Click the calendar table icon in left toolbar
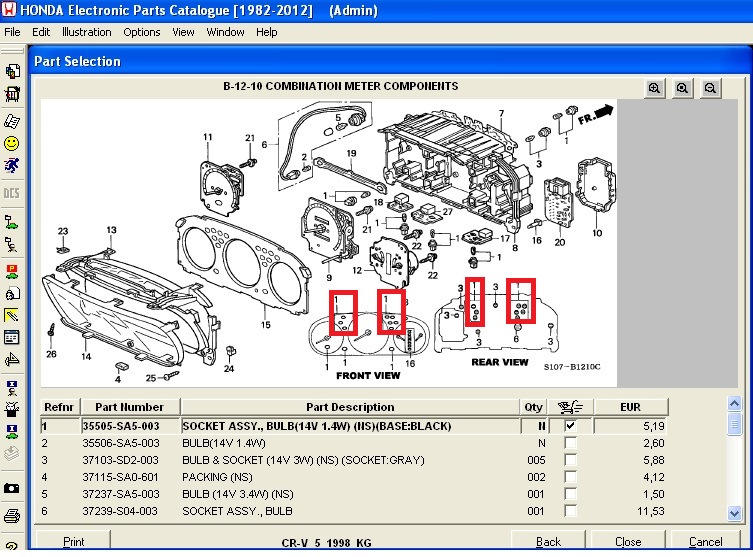 (x=12, y=337)
